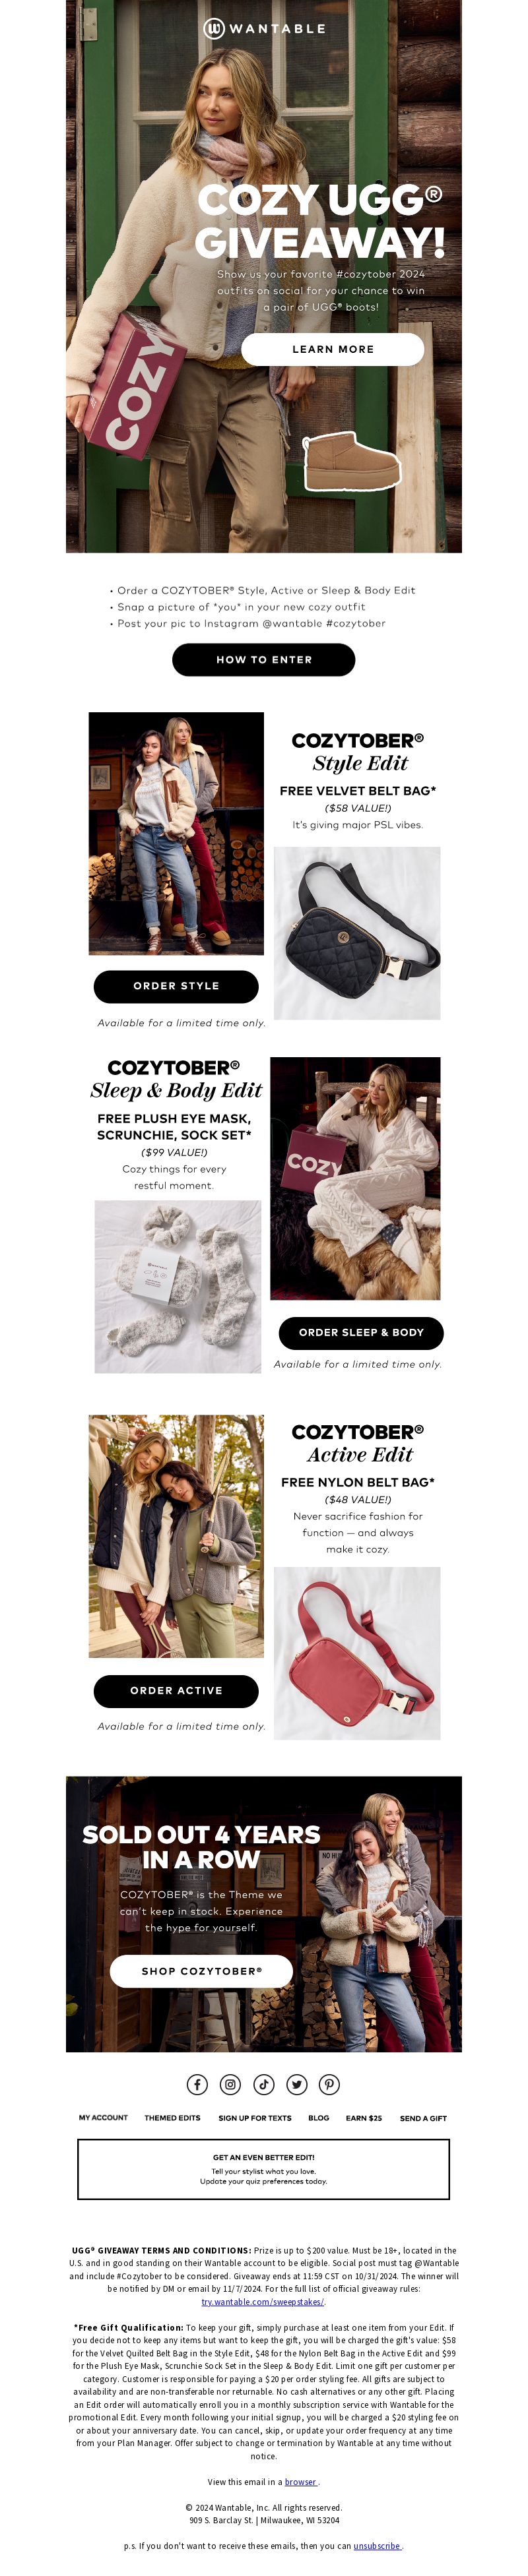Open the TikTok social icon

[263, 2085]
